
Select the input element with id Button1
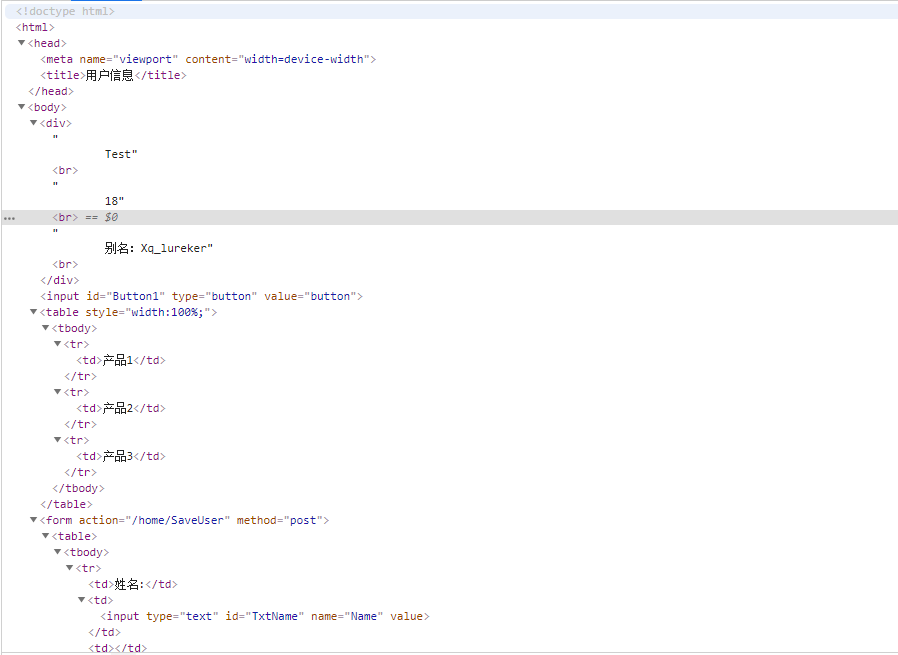pos(200,295)
